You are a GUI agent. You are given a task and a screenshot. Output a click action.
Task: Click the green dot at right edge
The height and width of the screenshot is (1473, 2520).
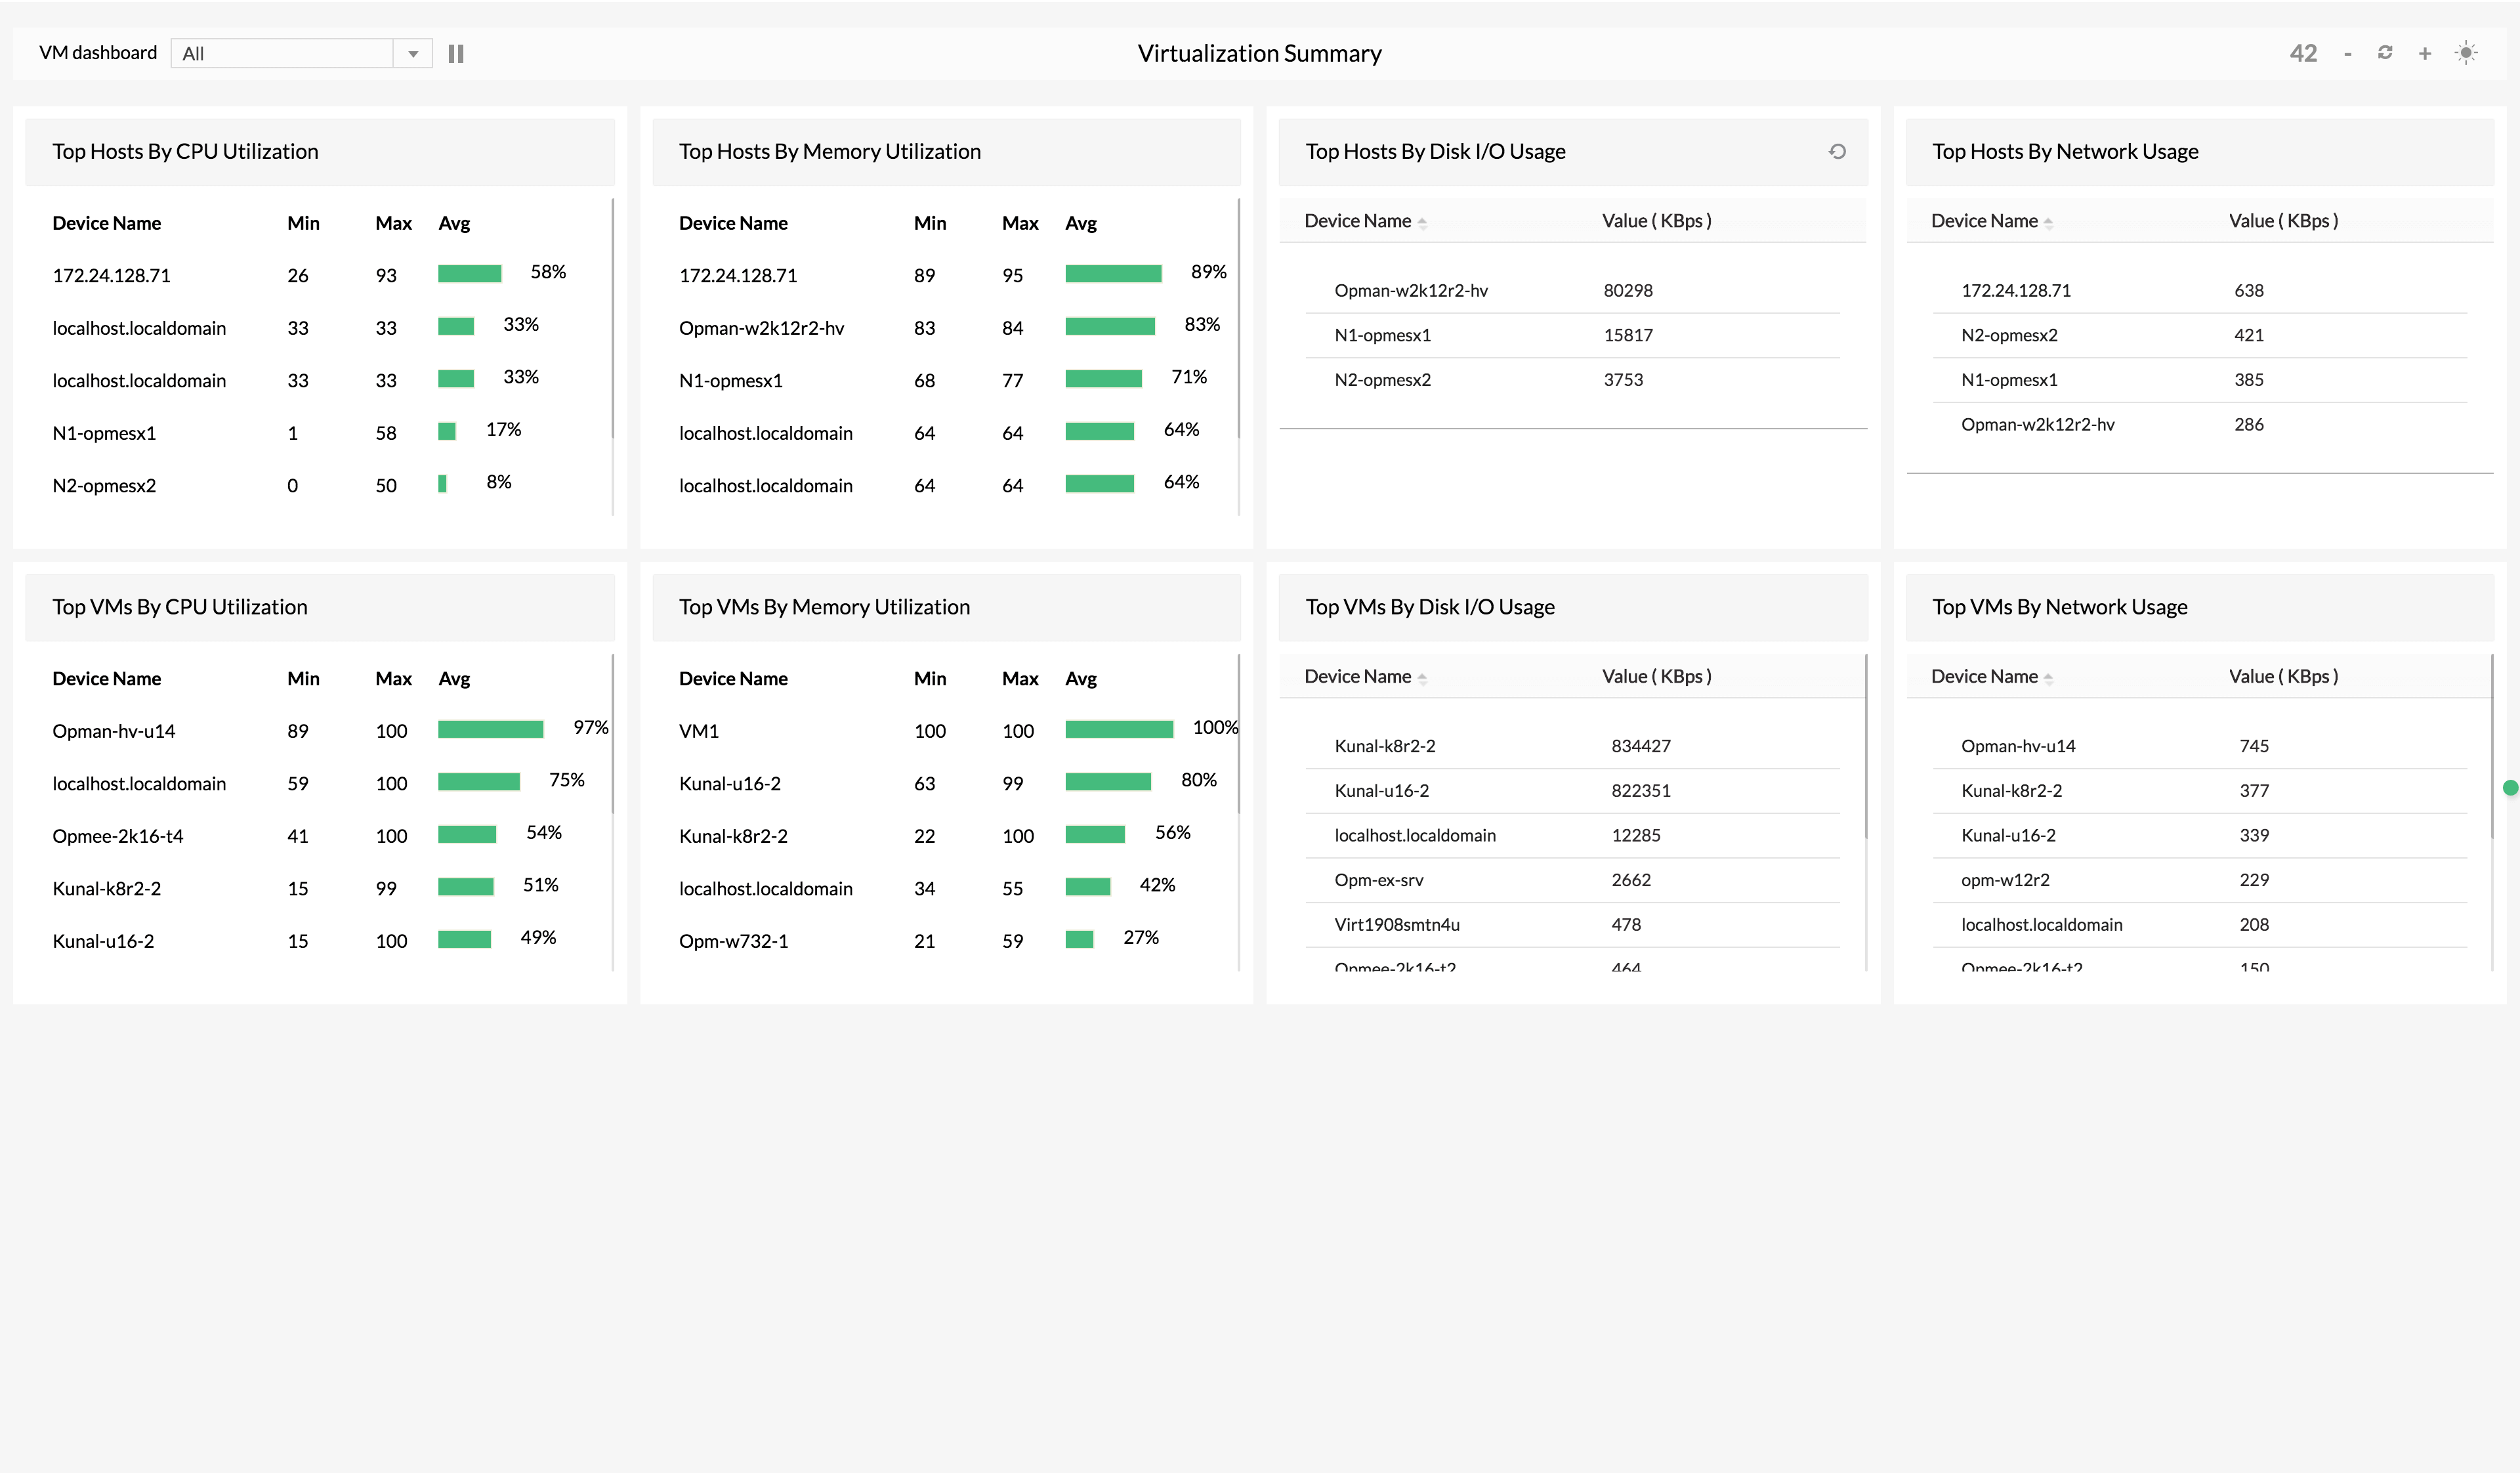click(x=2510, y=788)
